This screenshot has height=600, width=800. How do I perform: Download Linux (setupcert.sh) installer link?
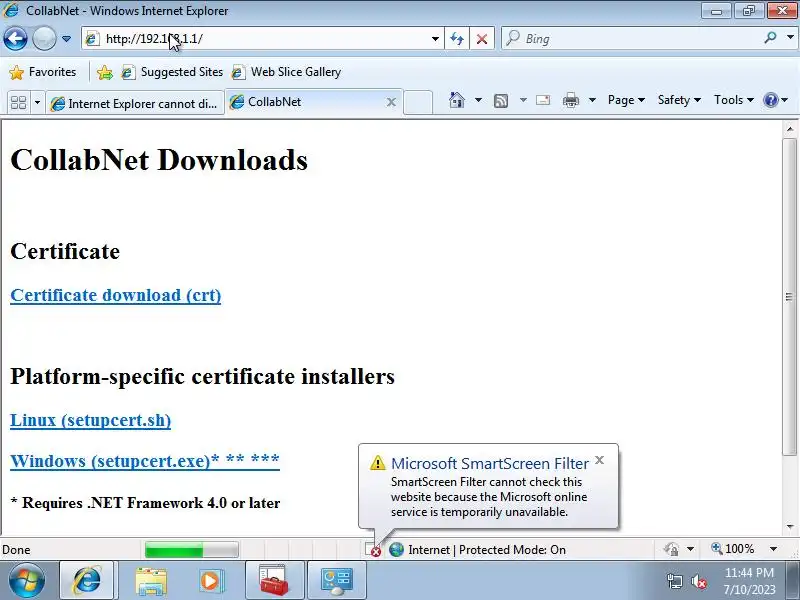click(91, 420)
